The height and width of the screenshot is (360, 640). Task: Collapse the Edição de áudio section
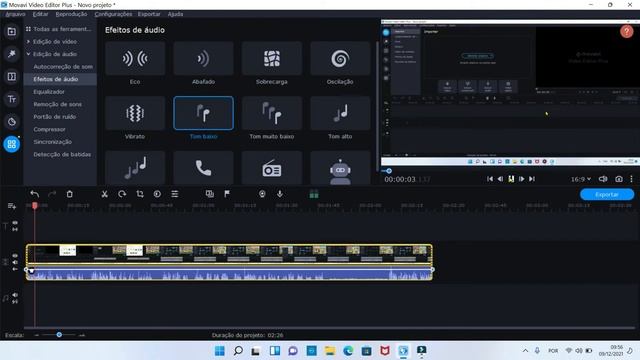tap(28, 54)
